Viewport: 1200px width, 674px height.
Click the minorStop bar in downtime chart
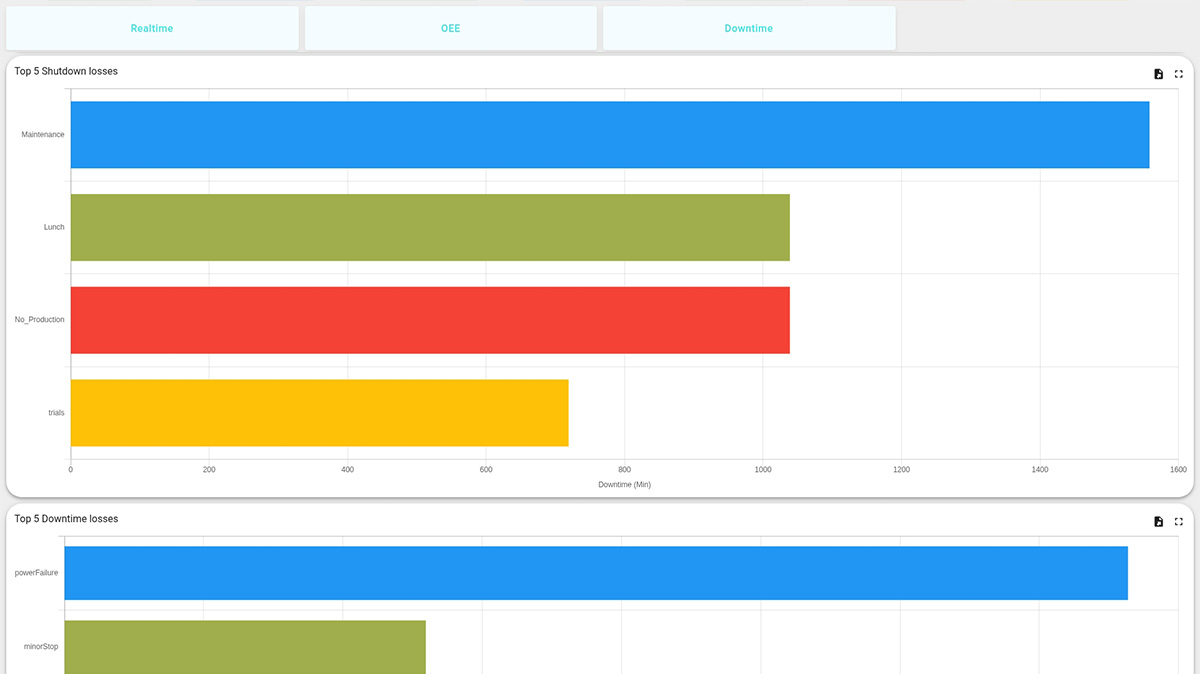point(245,647)
